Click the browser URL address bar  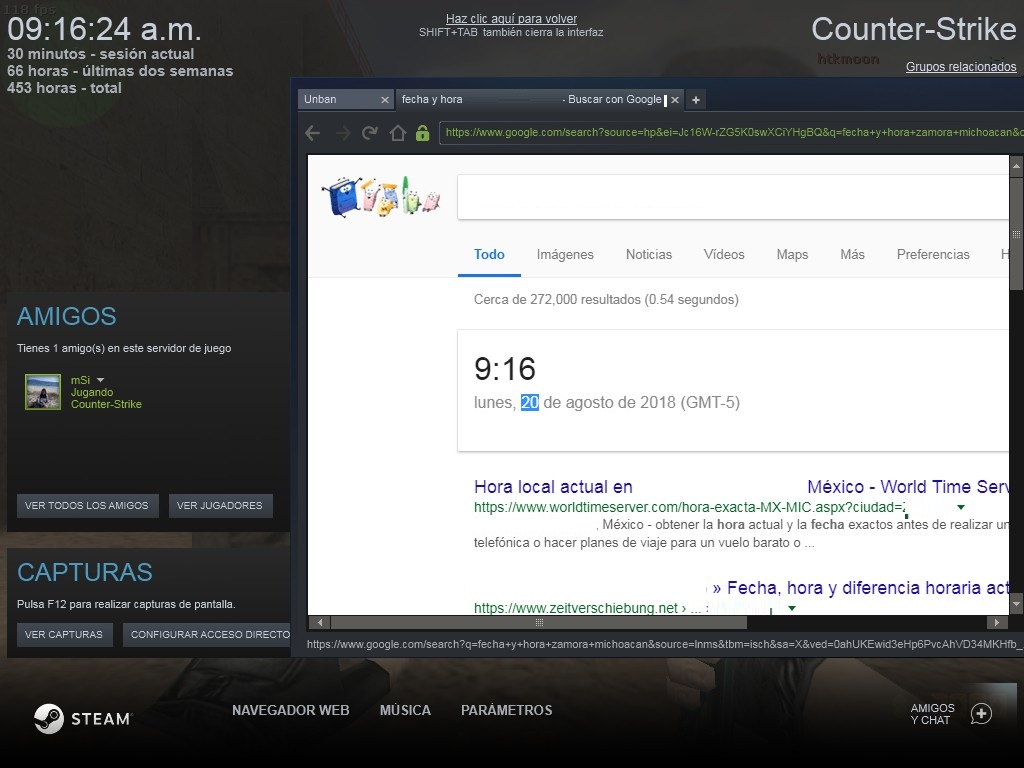pyautogui.click(x=731, y=133)
